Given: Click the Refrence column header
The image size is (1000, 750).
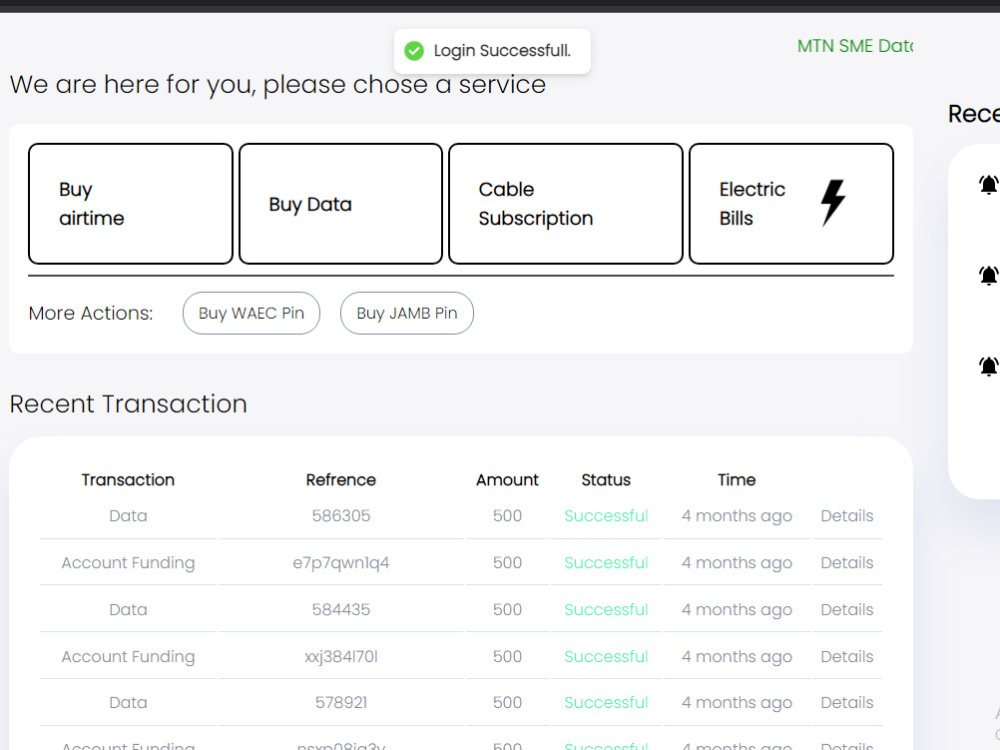Looking at the screenshot, I should point(341,480).
